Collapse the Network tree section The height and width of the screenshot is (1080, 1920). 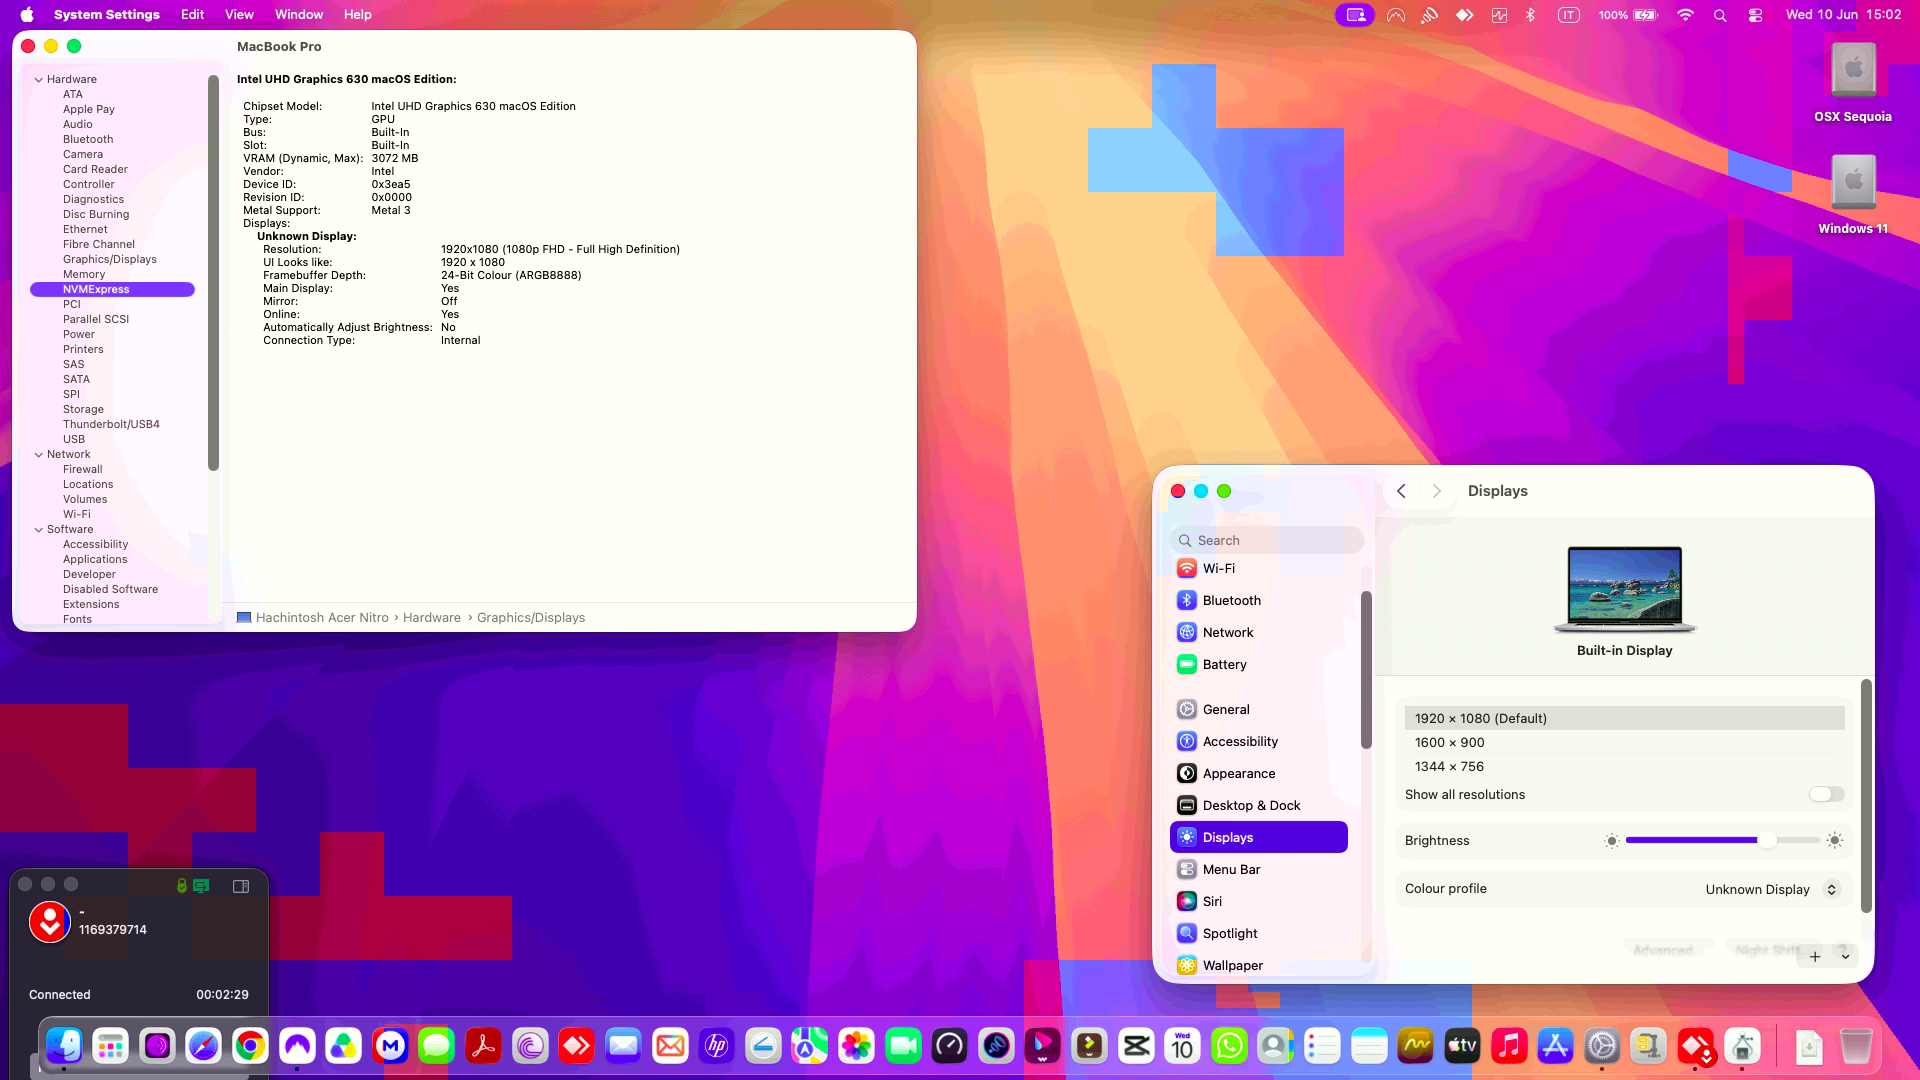tap(39, 454)
